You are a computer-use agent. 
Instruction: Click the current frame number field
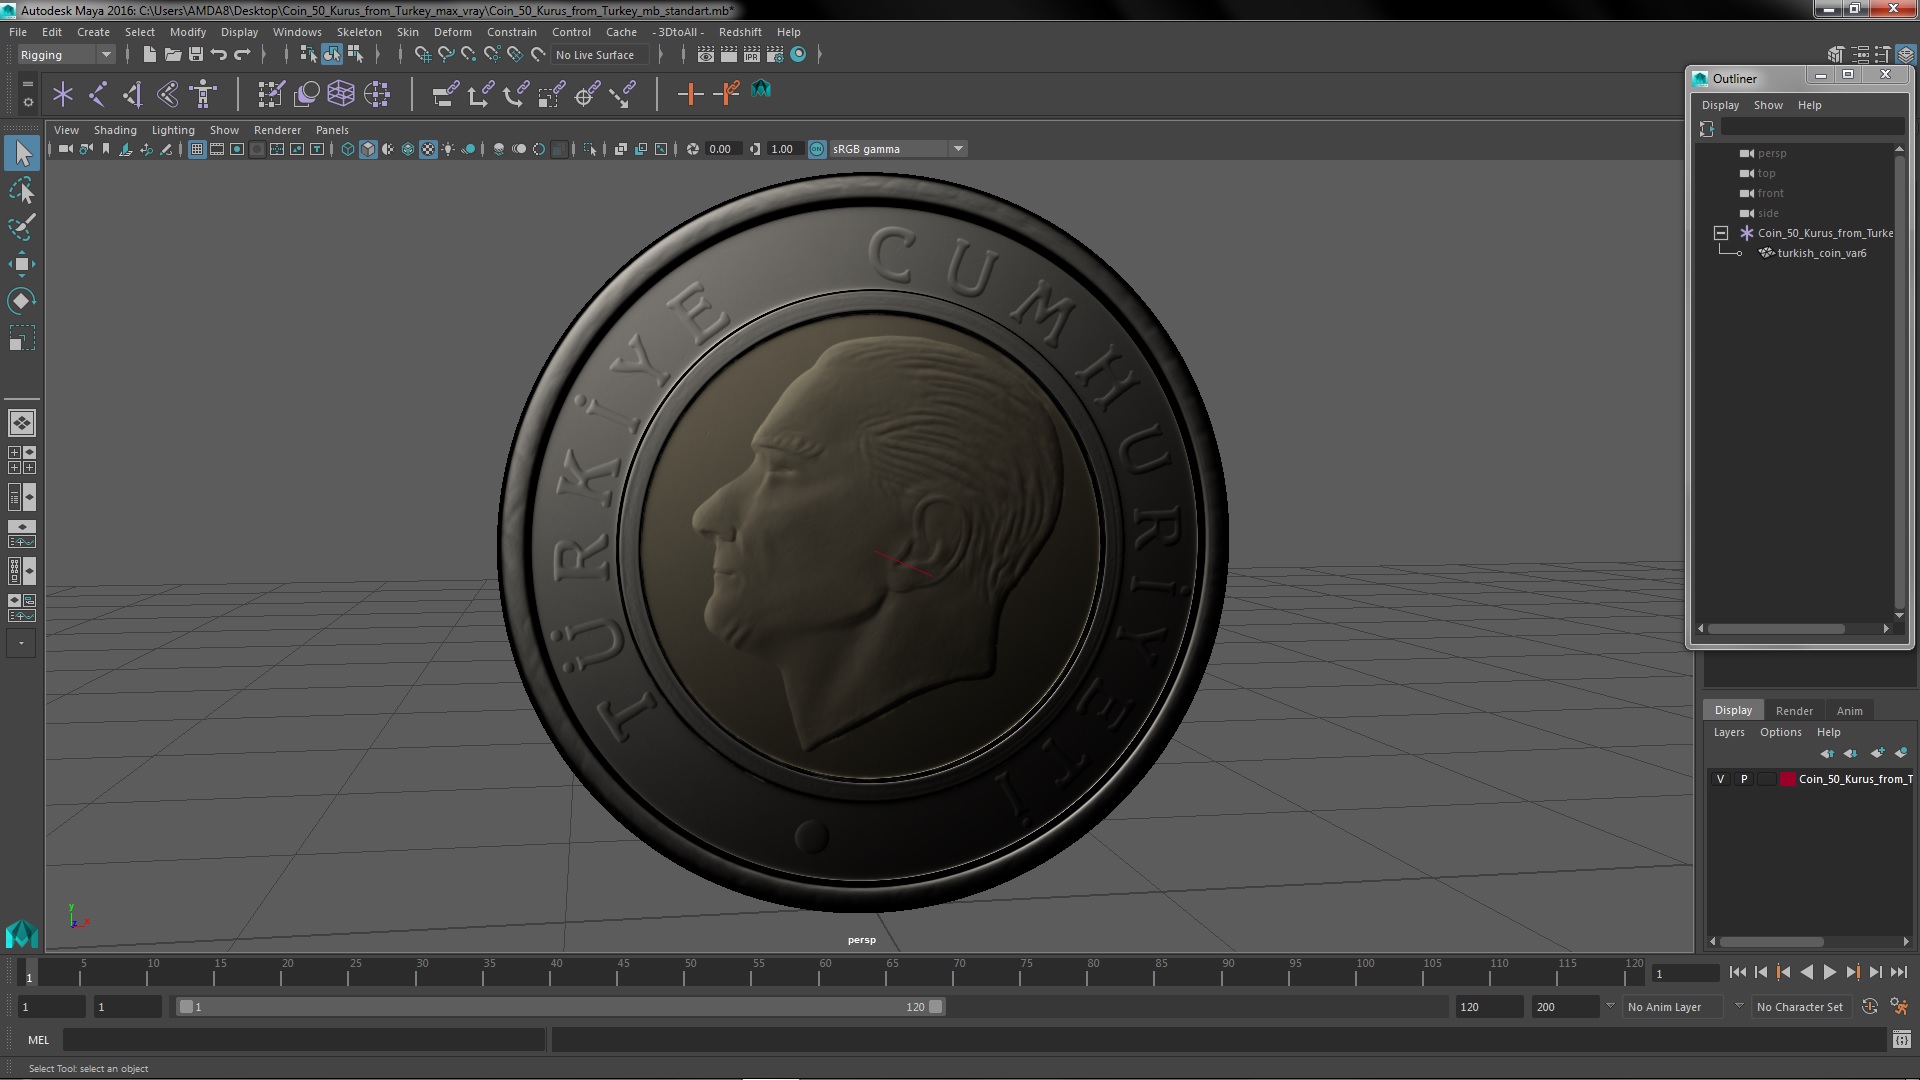pyautogui.click(x=1686, y=973)
